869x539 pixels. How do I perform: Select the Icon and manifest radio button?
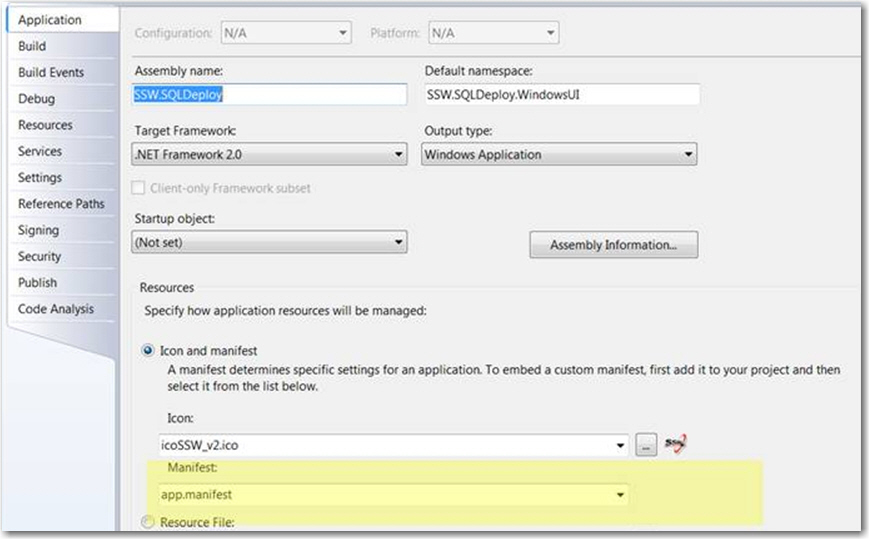pos(150,351)
